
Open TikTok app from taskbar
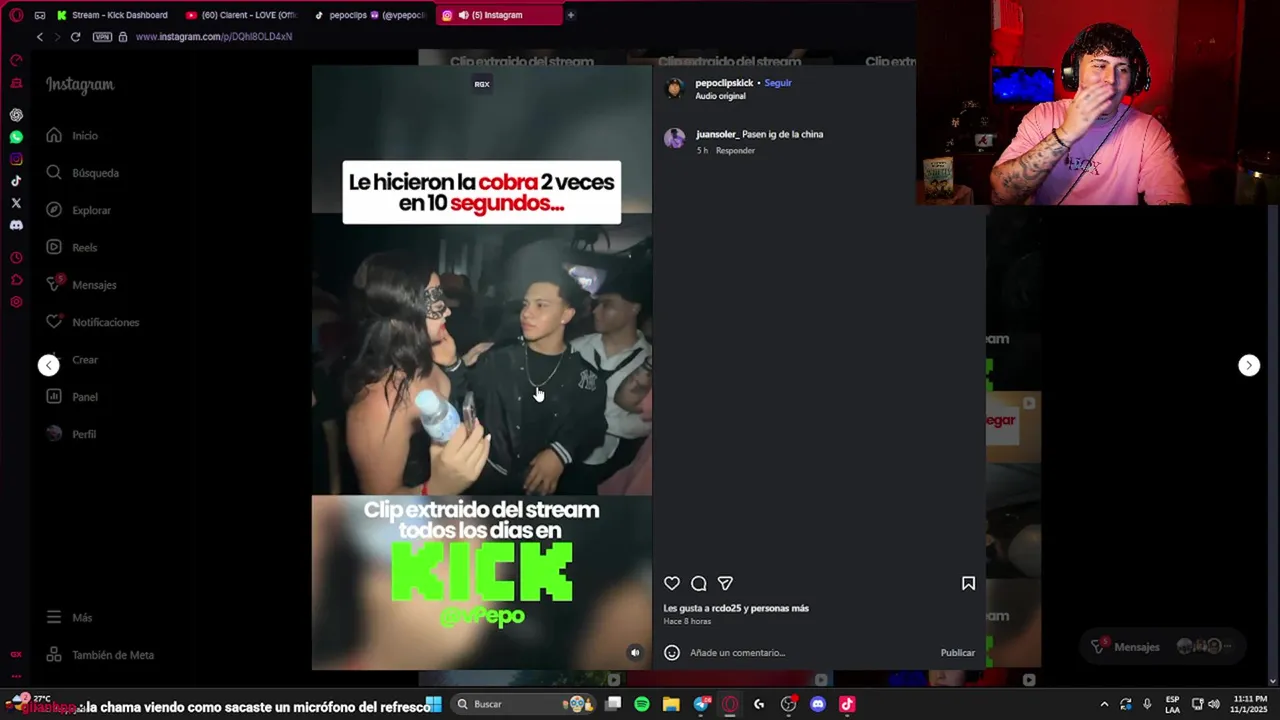pyautogui.click(x=847, y=704)
